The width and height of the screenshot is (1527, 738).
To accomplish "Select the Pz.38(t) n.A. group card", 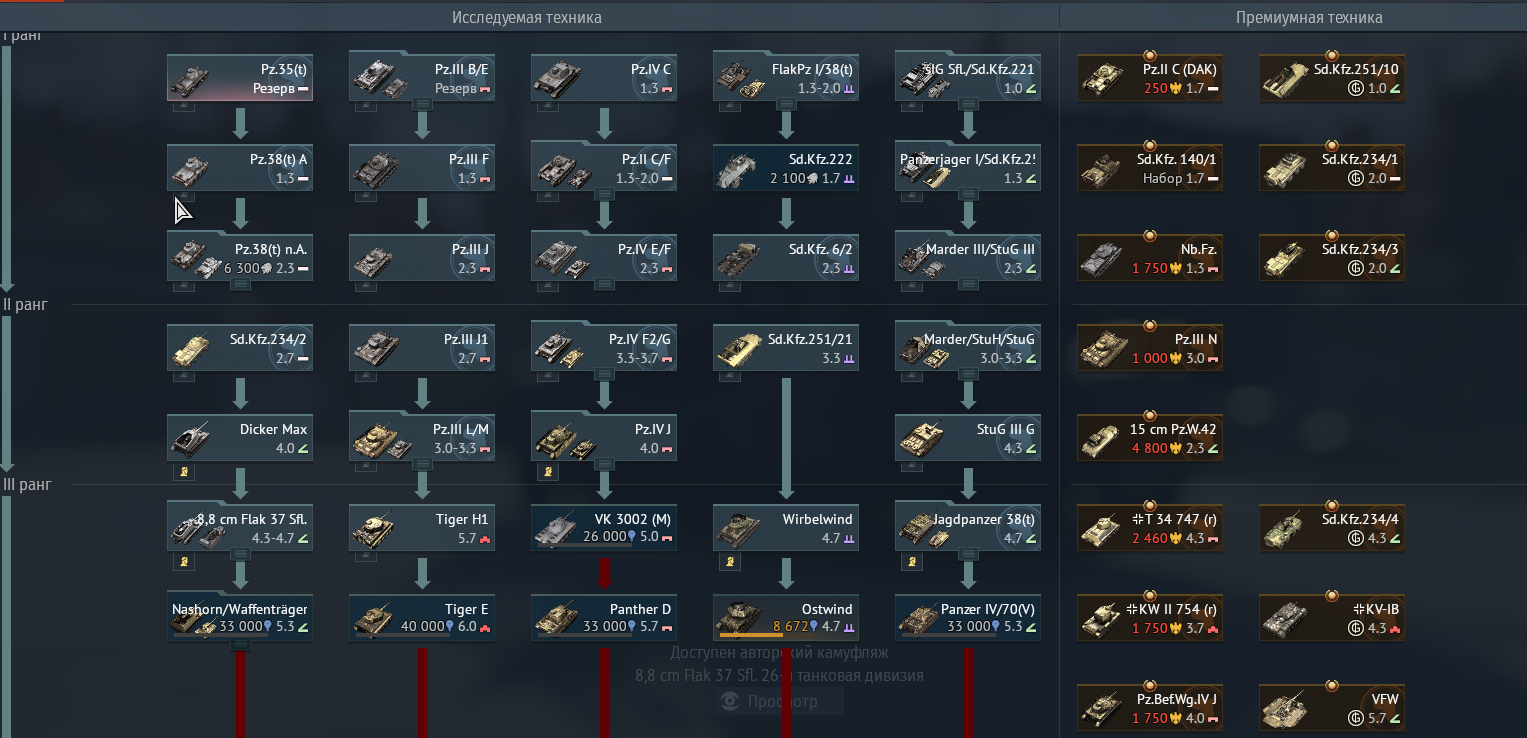I will pos(240,257).
